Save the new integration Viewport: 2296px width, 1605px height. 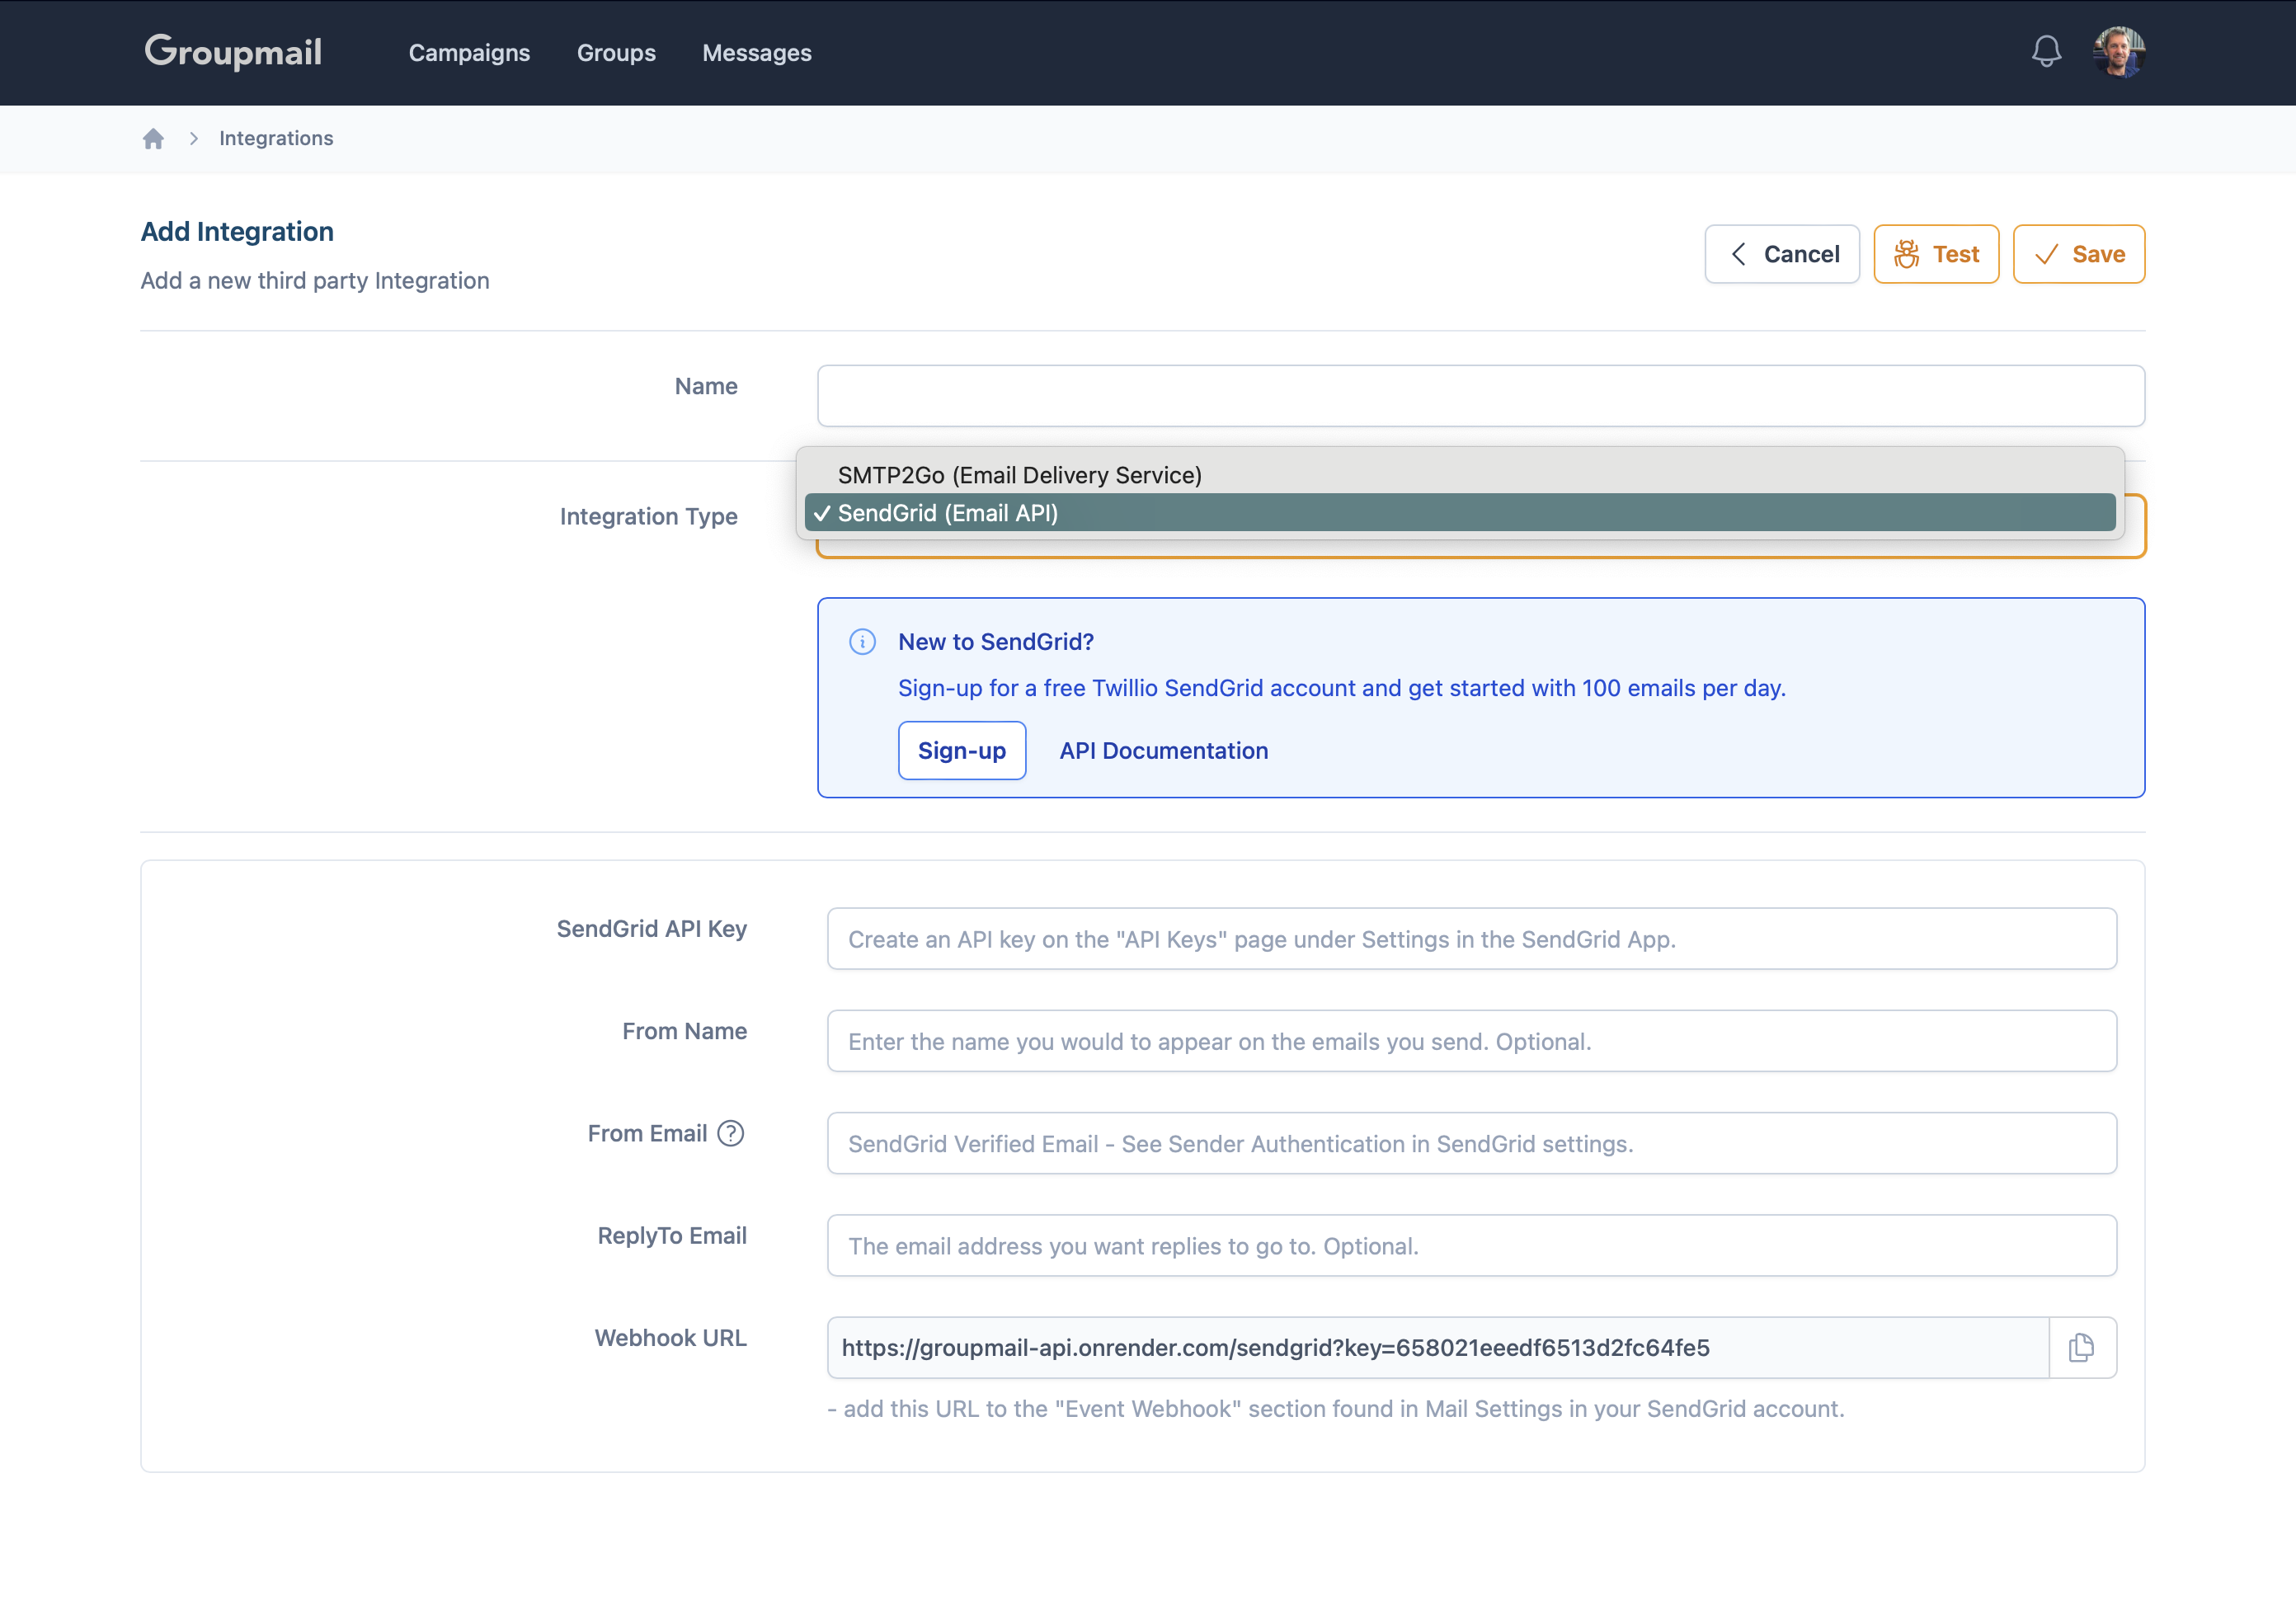click(x=2078, y=254)
